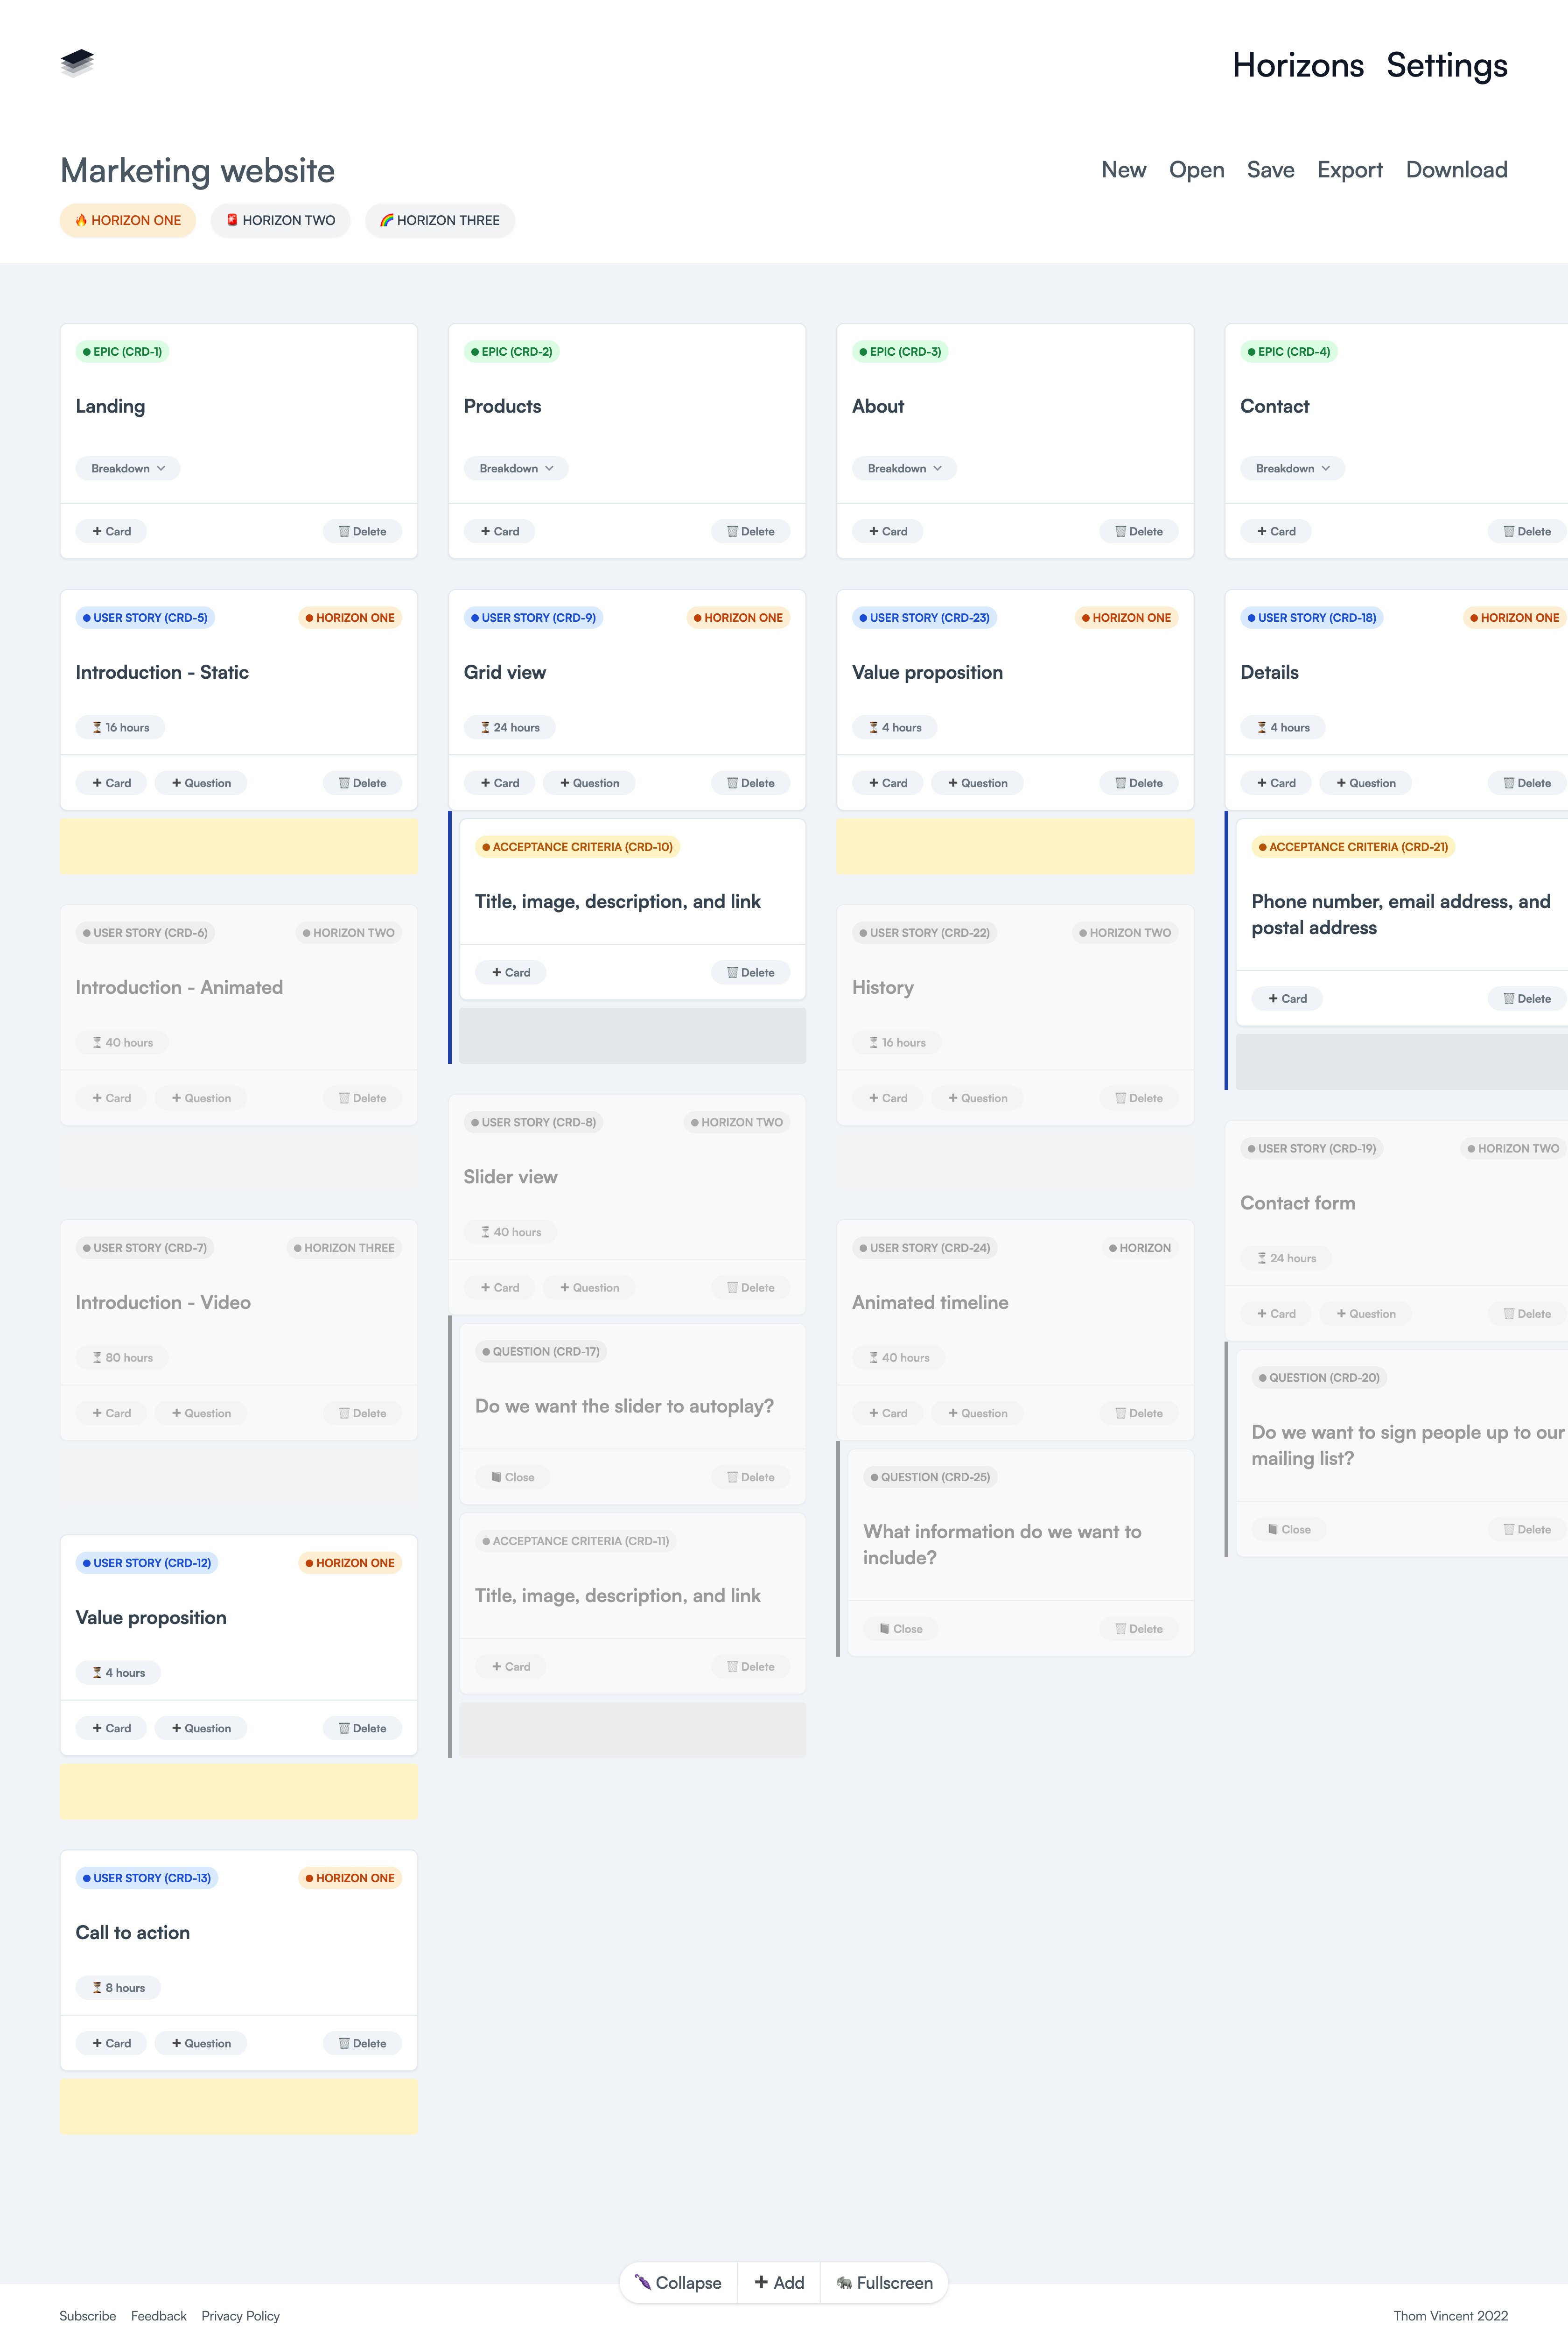Expand Breakdown dropdown on About epic
1568x2348 pixels.
[904, 468]
